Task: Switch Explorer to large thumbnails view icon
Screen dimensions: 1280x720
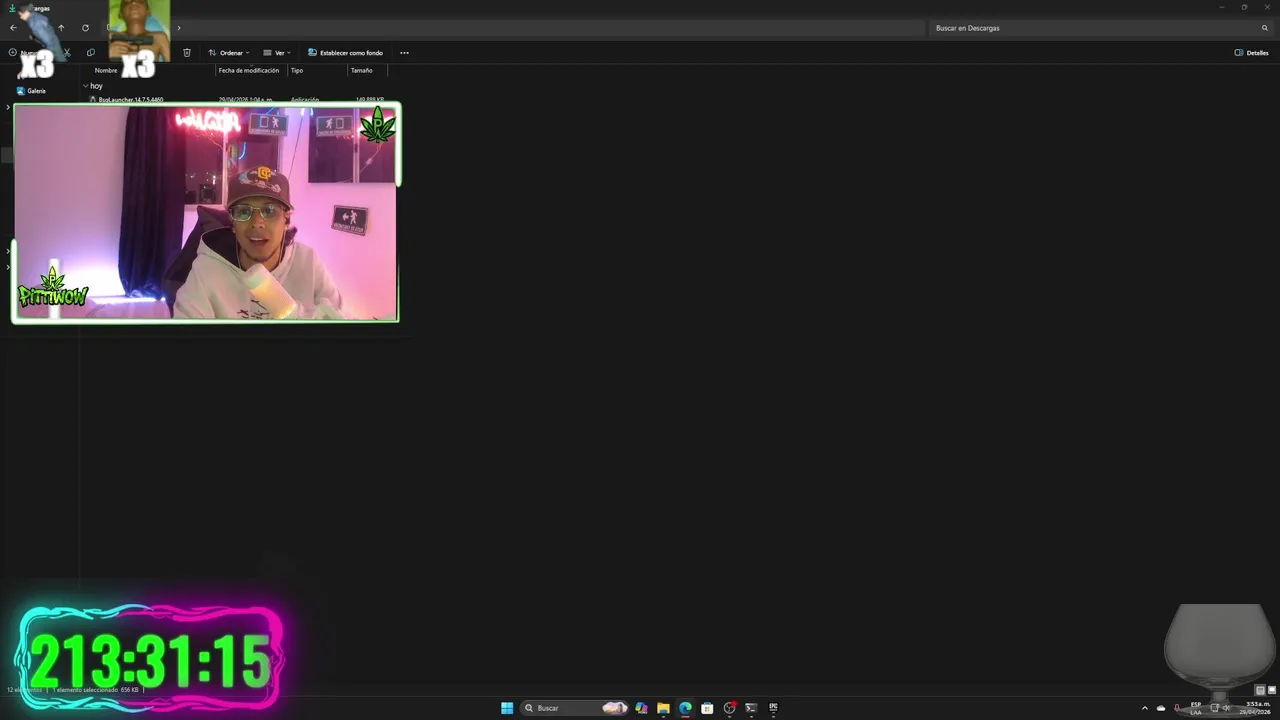Action: pyautogui.click(x=1271, y=690)
